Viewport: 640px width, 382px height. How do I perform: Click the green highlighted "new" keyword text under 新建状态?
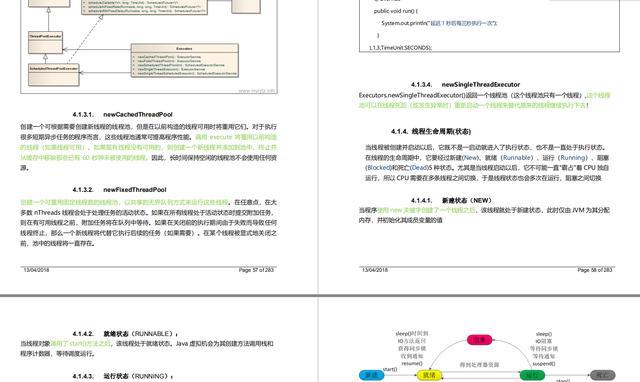(426, 210)
